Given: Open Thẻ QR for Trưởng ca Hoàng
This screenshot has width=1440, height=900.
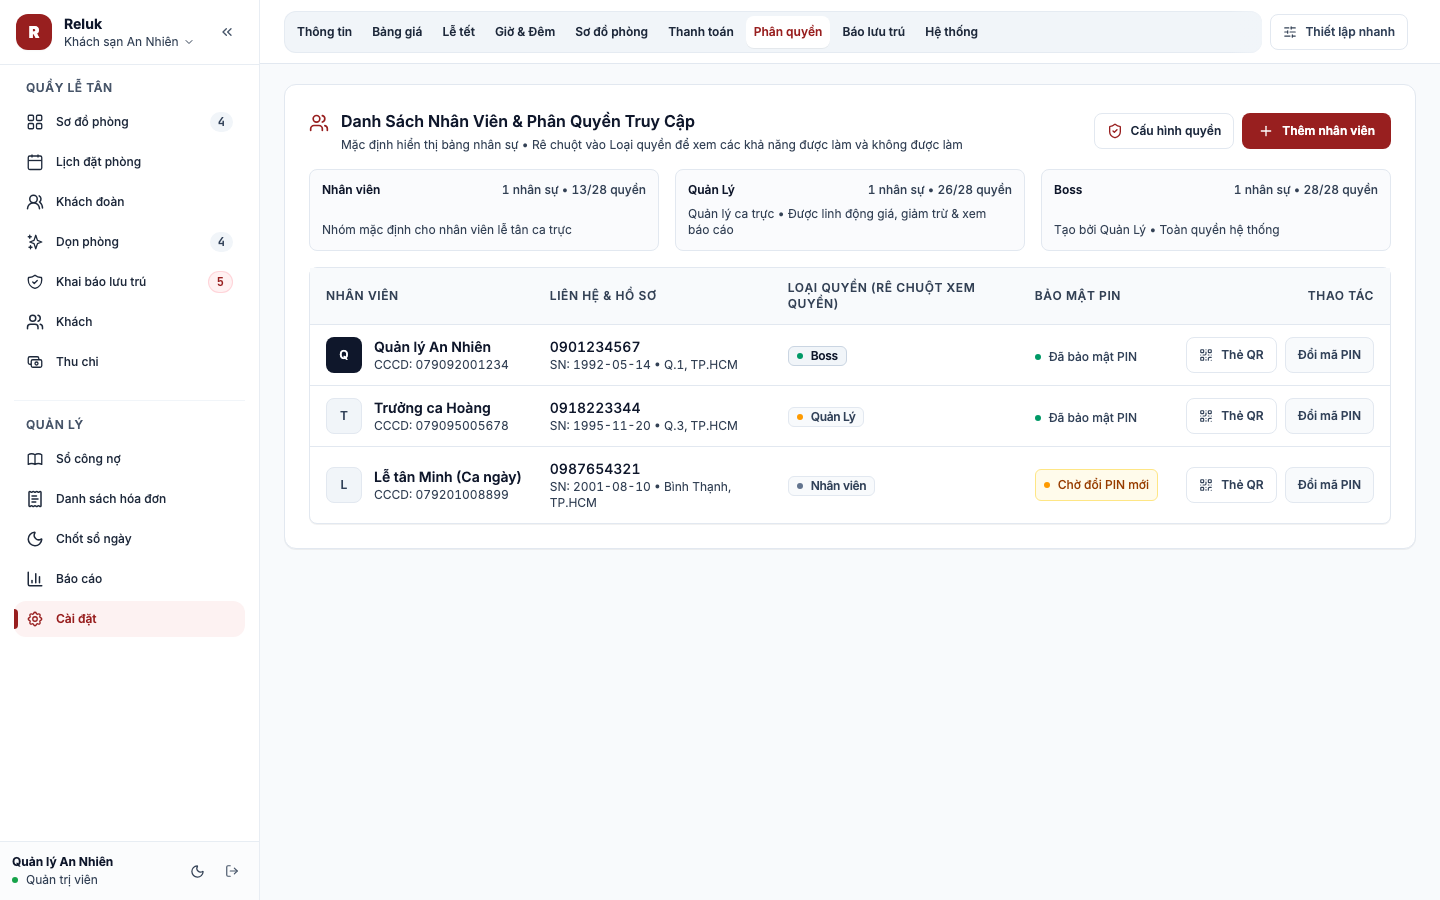Looking at the screenshot, I should pyautogui.click(x=1231, y=416).
